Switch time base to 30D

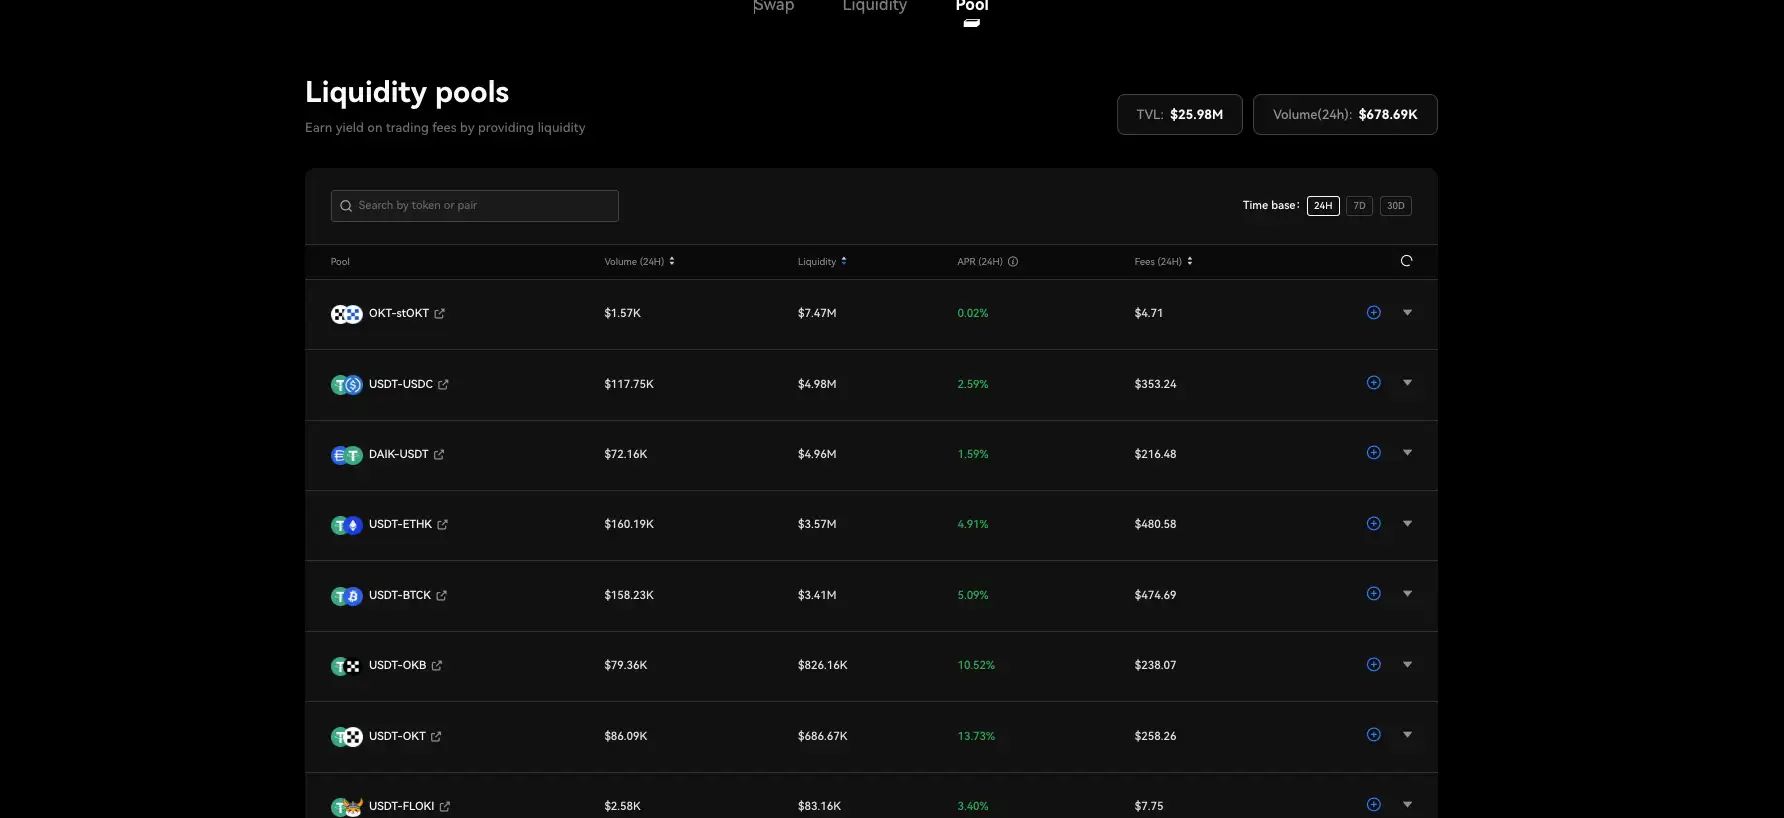tap(1395, 206)
